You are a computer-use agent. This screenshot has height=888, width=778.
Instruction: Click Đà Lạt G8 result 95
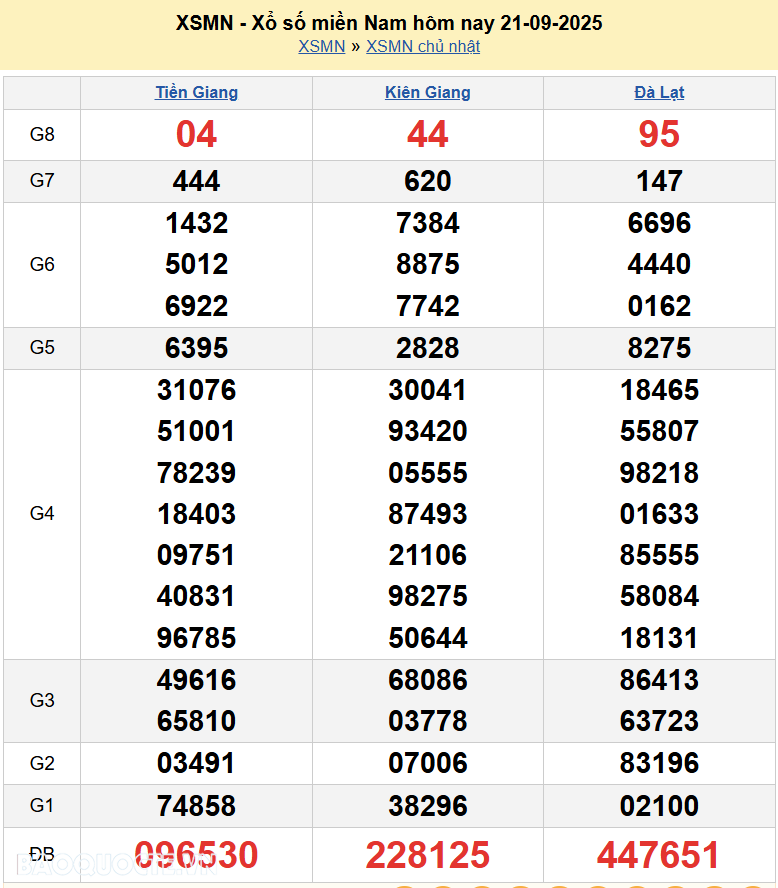coord(659,134)
